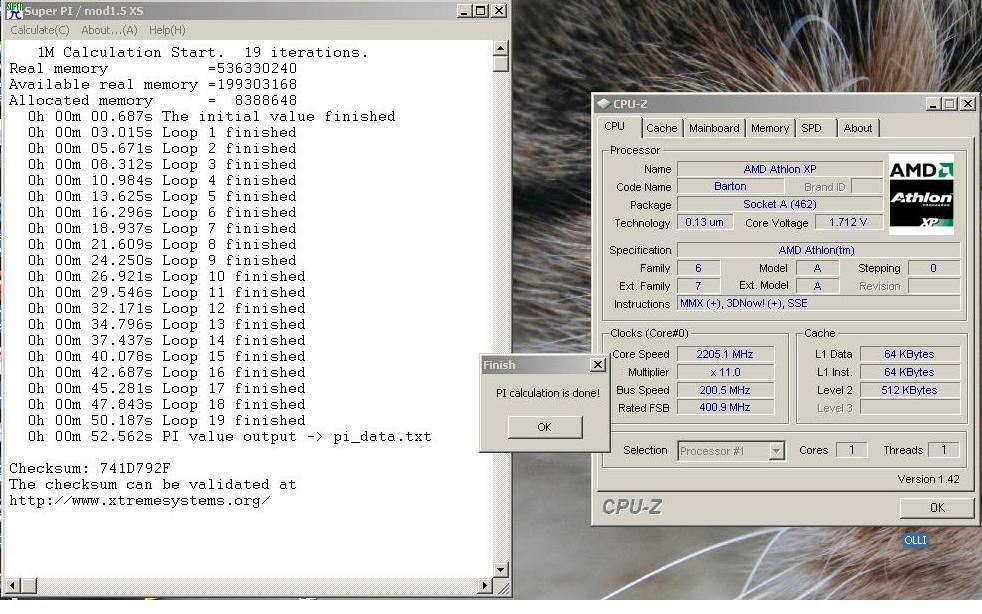Click the Super PI vertical scrollbar down arrow
The height and width of the screenshot is (614, 982).
coord(500,570)
